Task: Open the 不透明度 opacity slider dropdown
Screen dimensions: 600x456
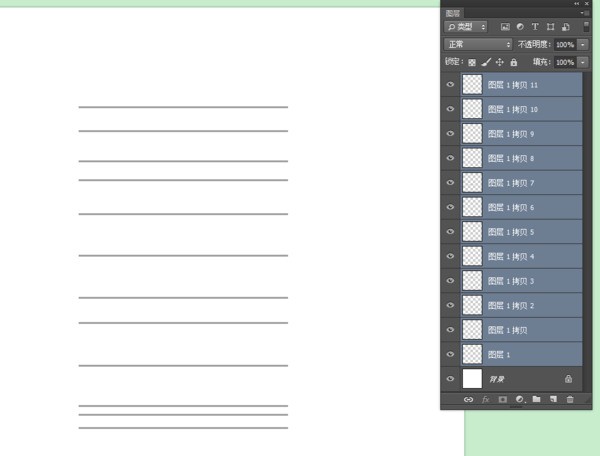Action: (x=583, y=45)
